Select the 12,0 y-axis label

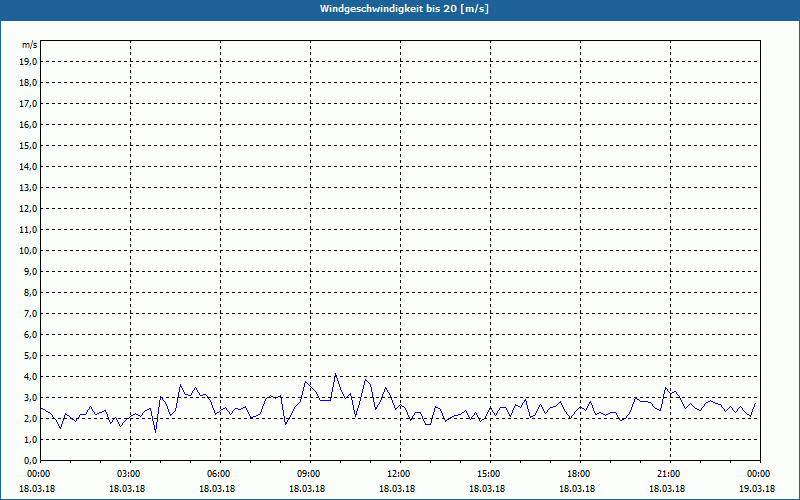29,209
